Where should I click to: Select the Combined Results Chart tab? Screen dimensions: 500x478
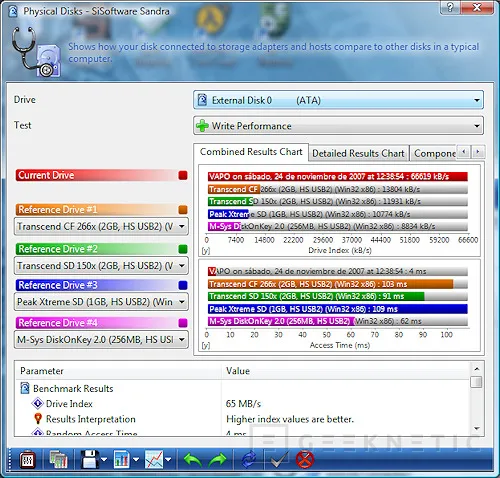251,152
